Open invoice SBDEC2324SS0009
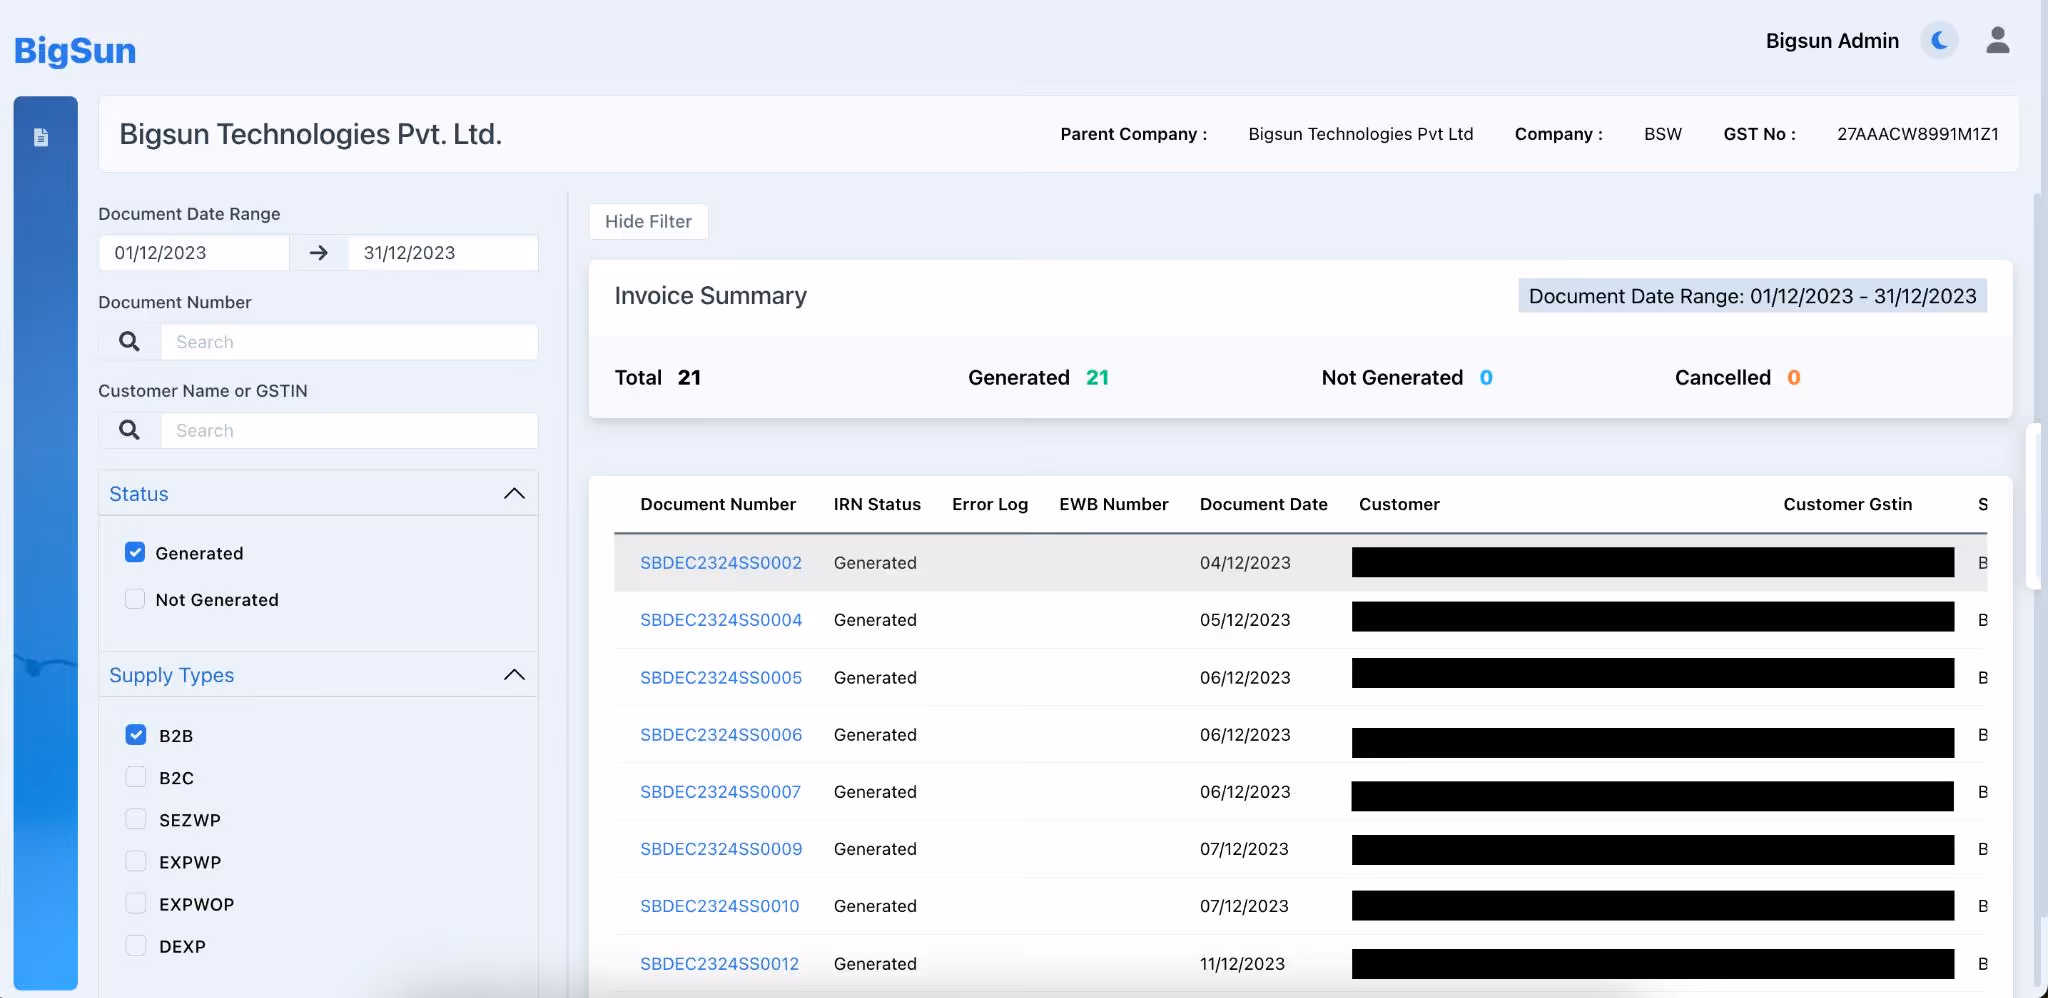The height and width of the screenshot is (998, 2048). [720, 849]
